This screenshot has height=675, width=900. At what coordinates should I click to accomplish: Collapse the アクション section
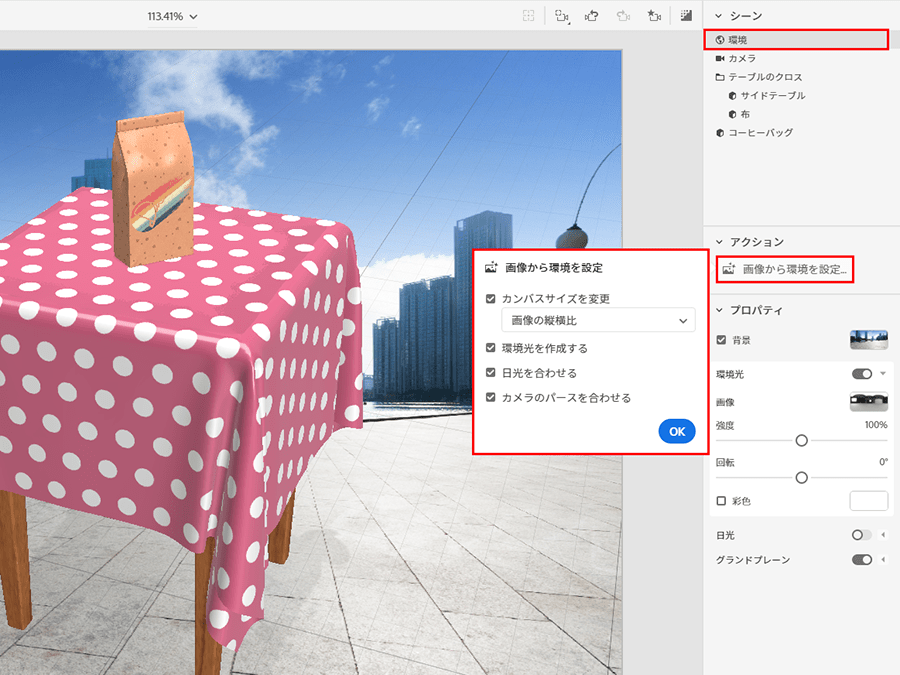pos(719,242)
